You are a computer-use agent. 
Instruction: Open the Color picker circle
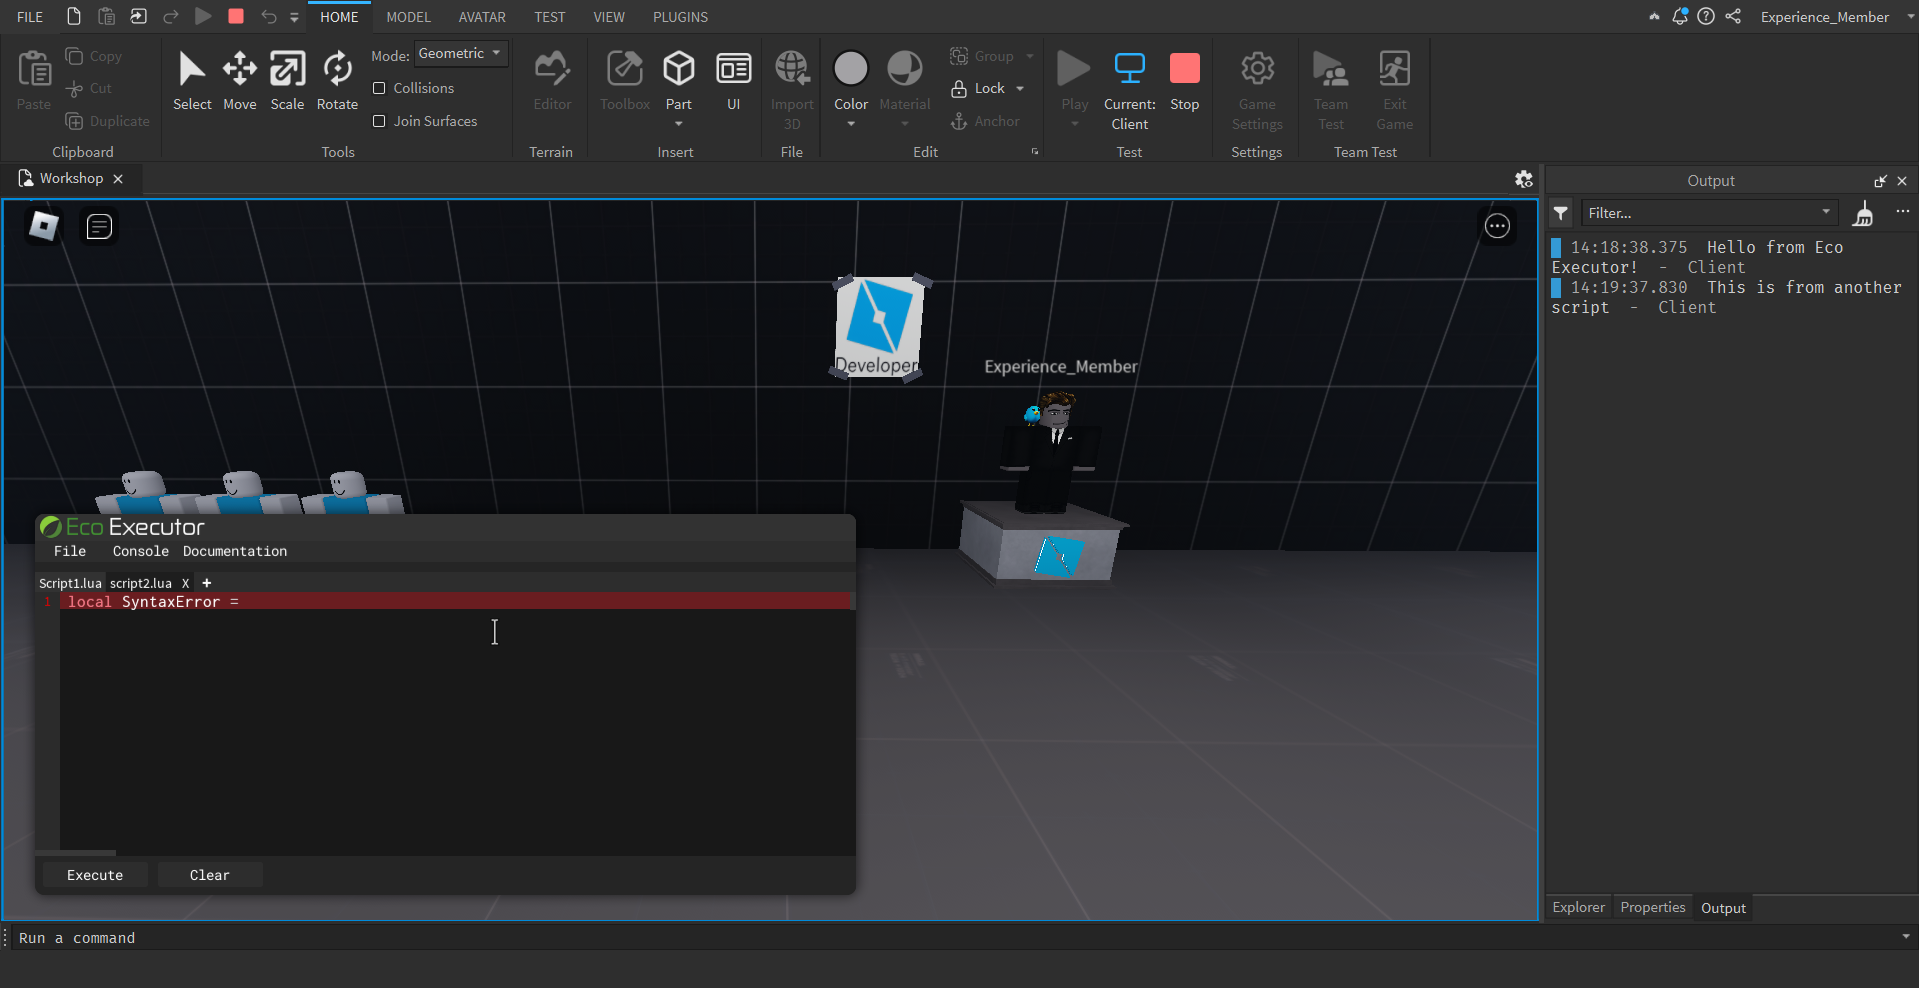coord(851,68)
